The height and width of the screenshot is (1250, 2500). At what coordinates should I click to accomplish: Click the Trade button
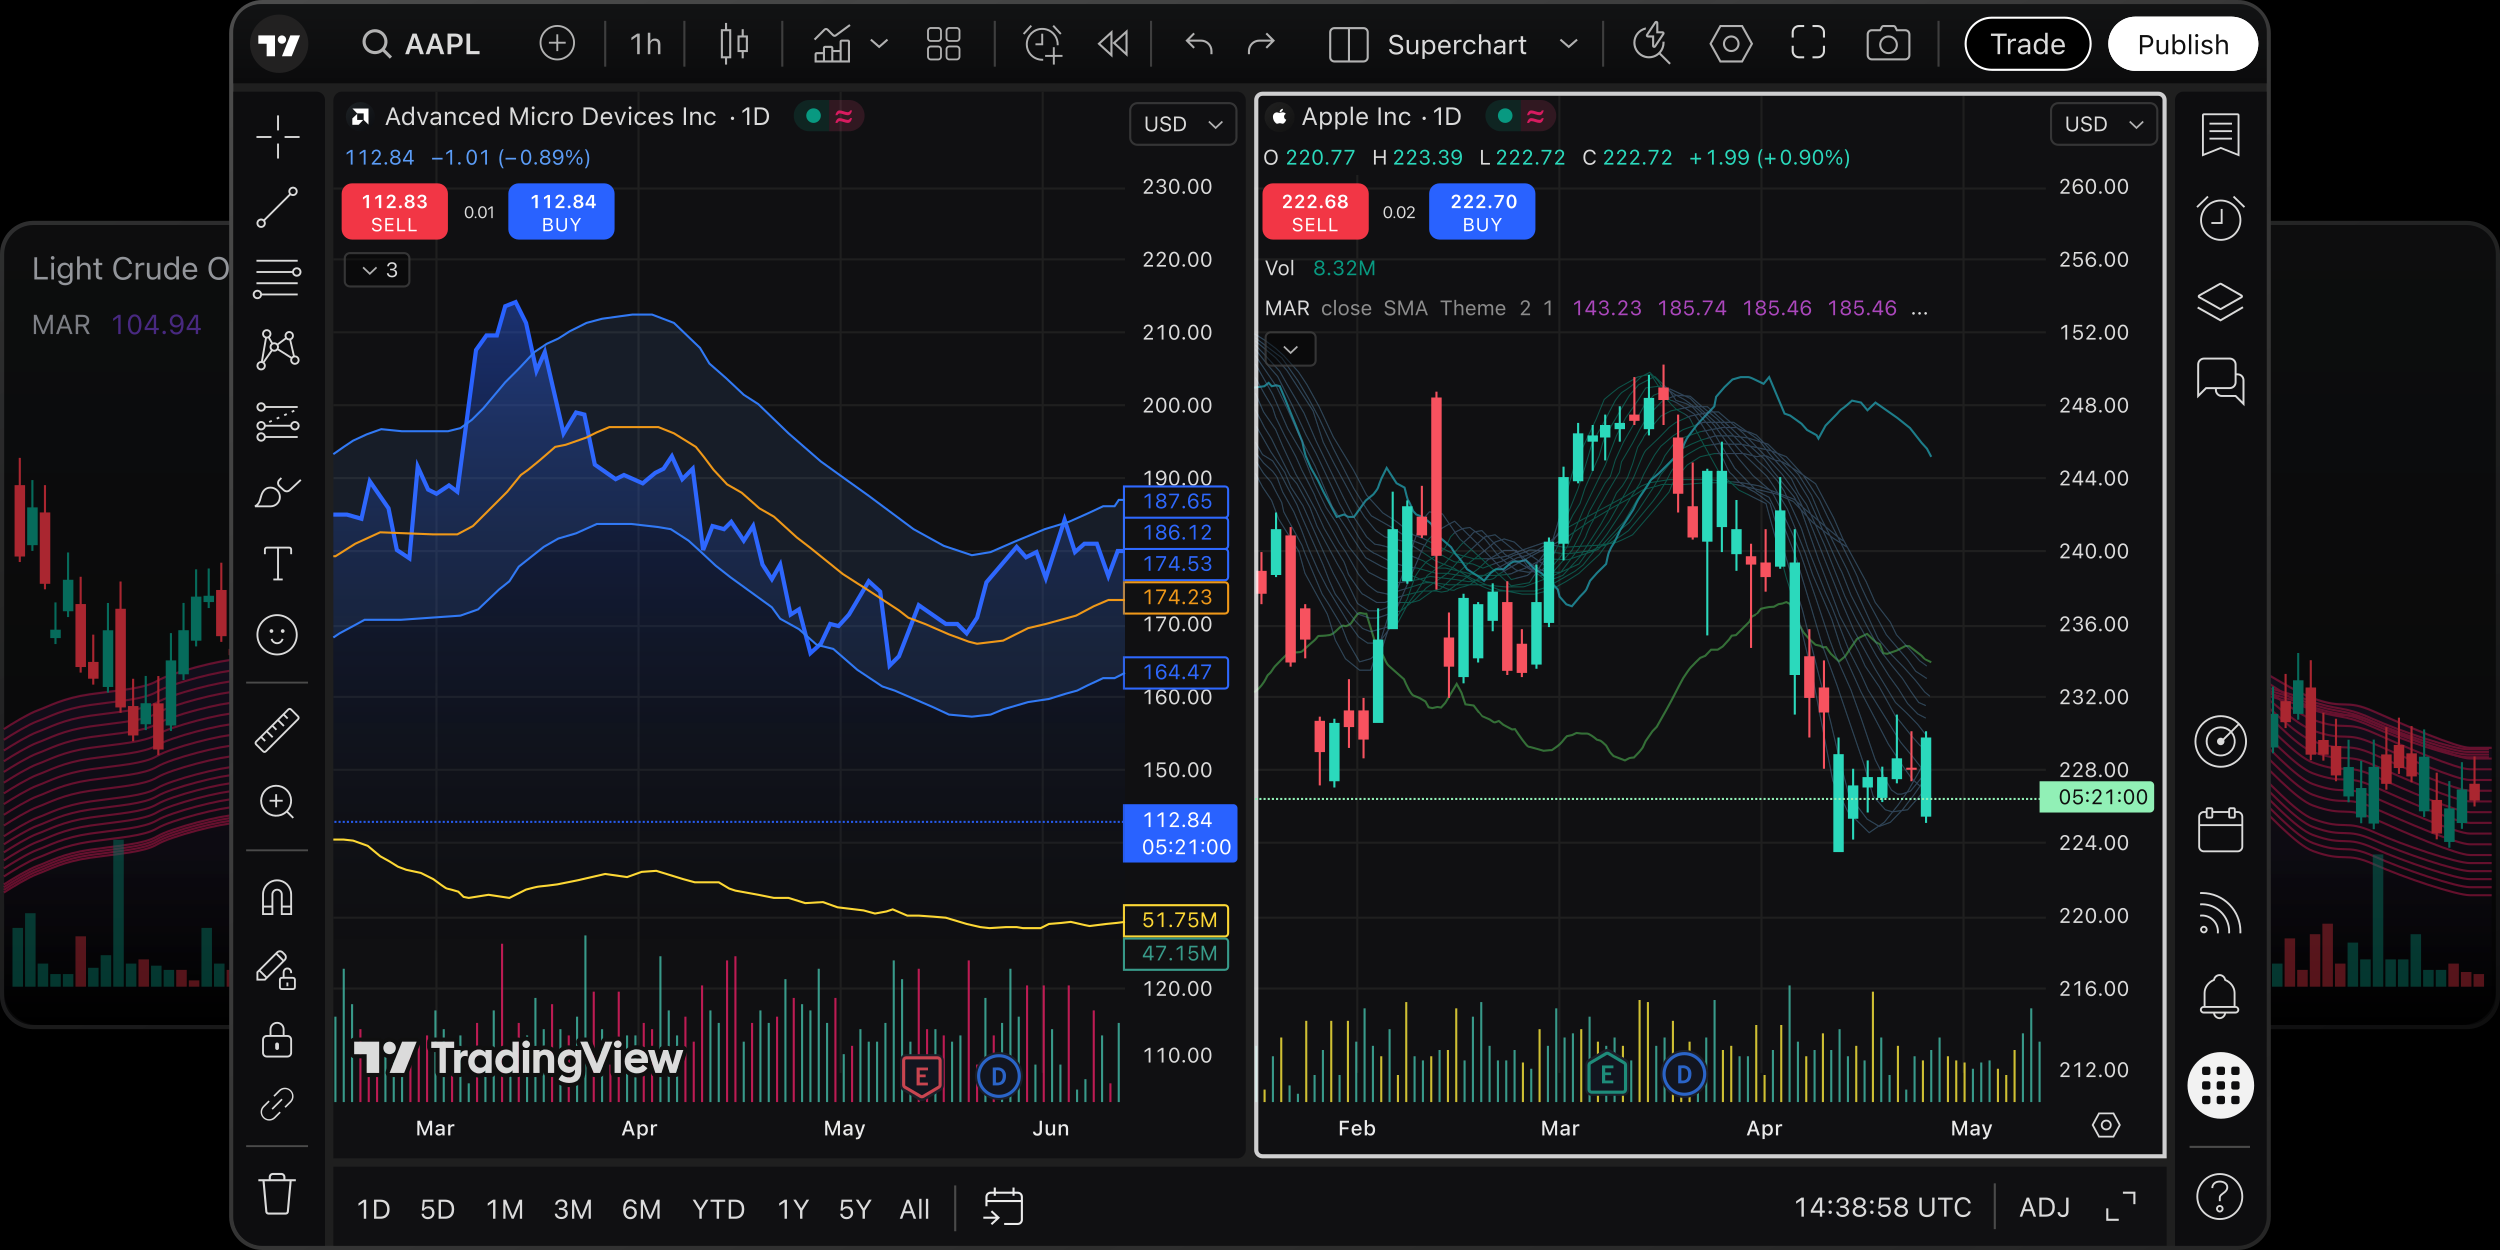(2027, 44)
